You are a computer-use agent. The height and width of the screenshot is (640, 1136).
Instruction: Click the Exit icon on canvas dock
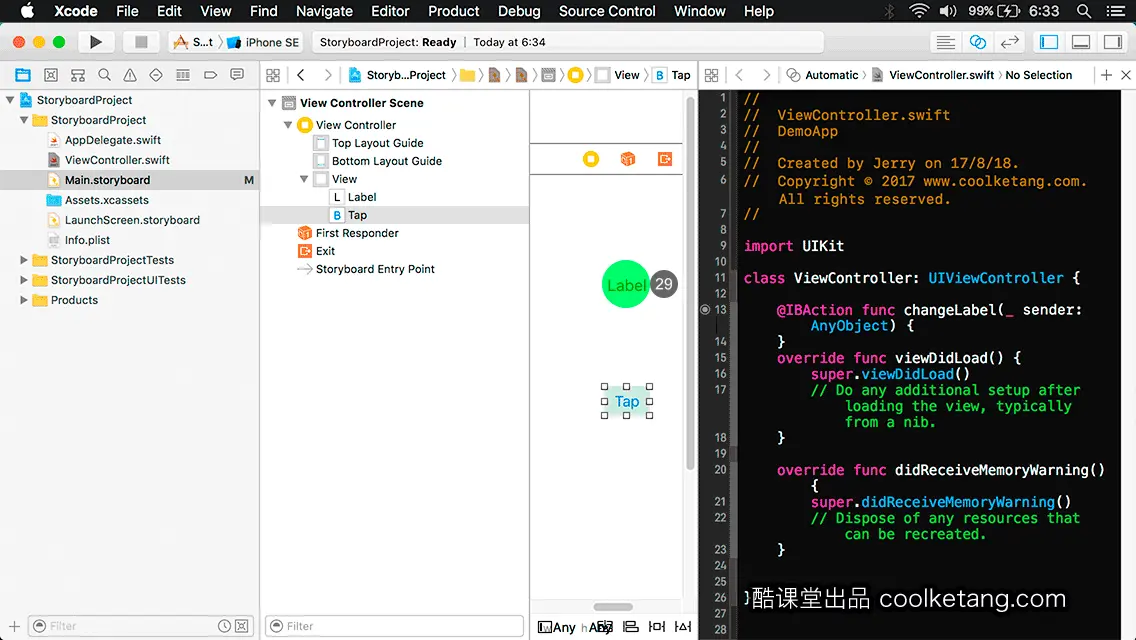664,159
